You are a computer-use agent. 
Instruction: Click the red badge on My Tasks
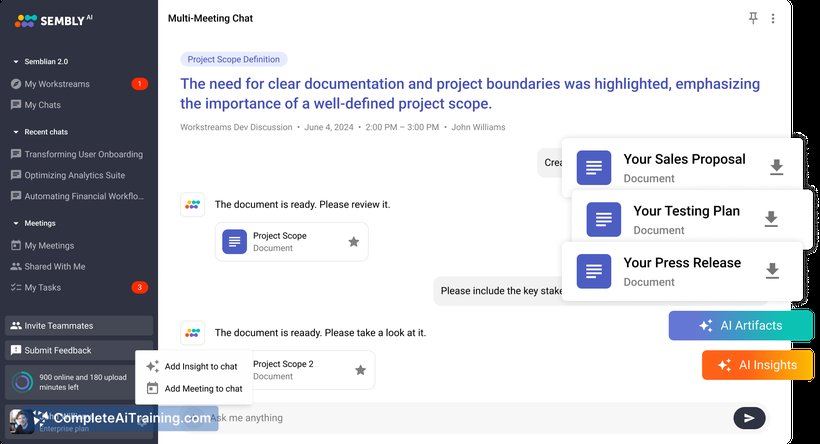point(140,287)
